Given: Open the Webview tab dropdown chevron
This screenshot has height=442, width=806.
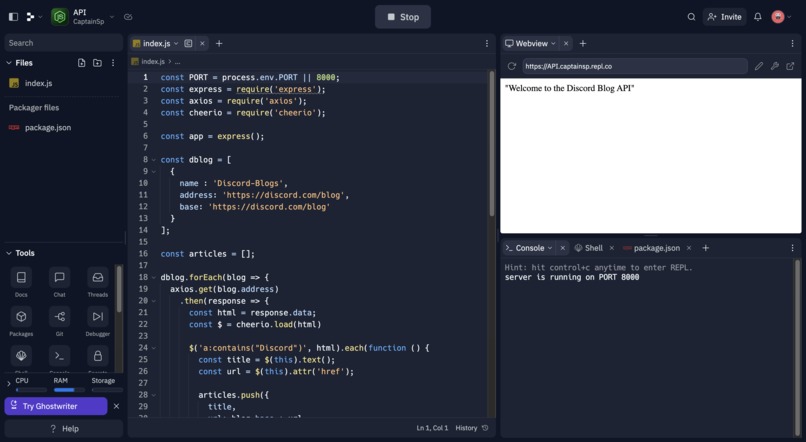Looking at the screenshot, I should coord(553,44).
